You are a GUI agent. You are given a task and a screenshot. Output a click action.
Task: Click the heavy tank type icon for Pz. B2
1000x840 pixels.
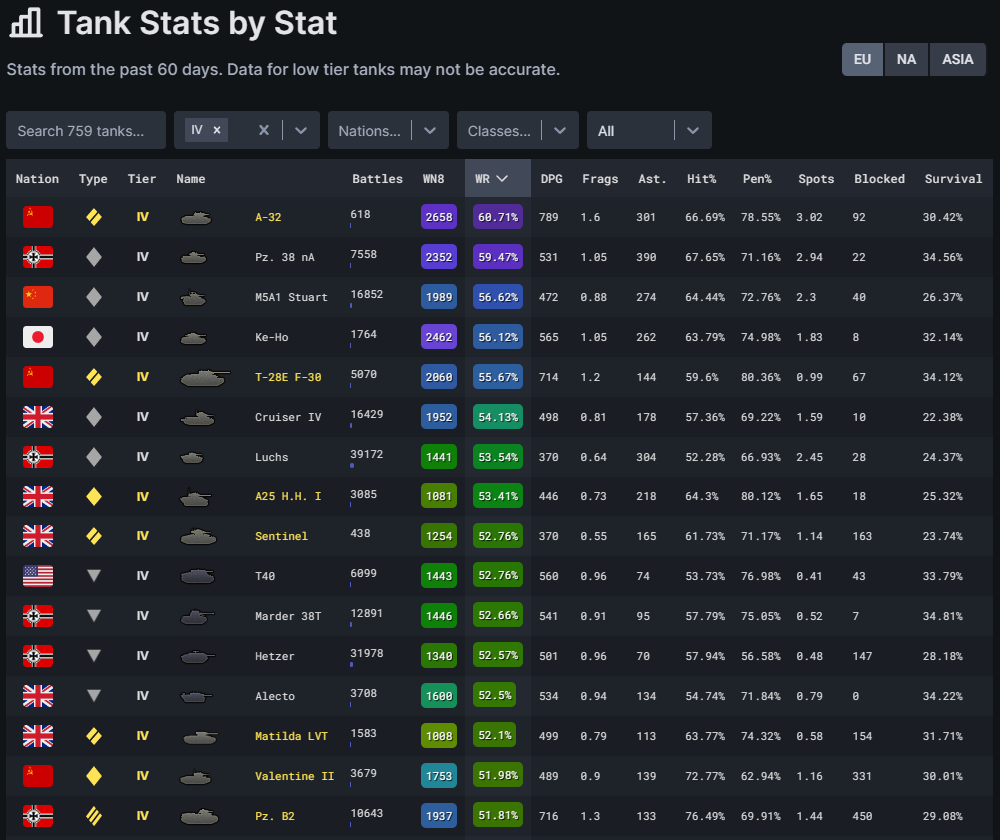click(94, 816)
